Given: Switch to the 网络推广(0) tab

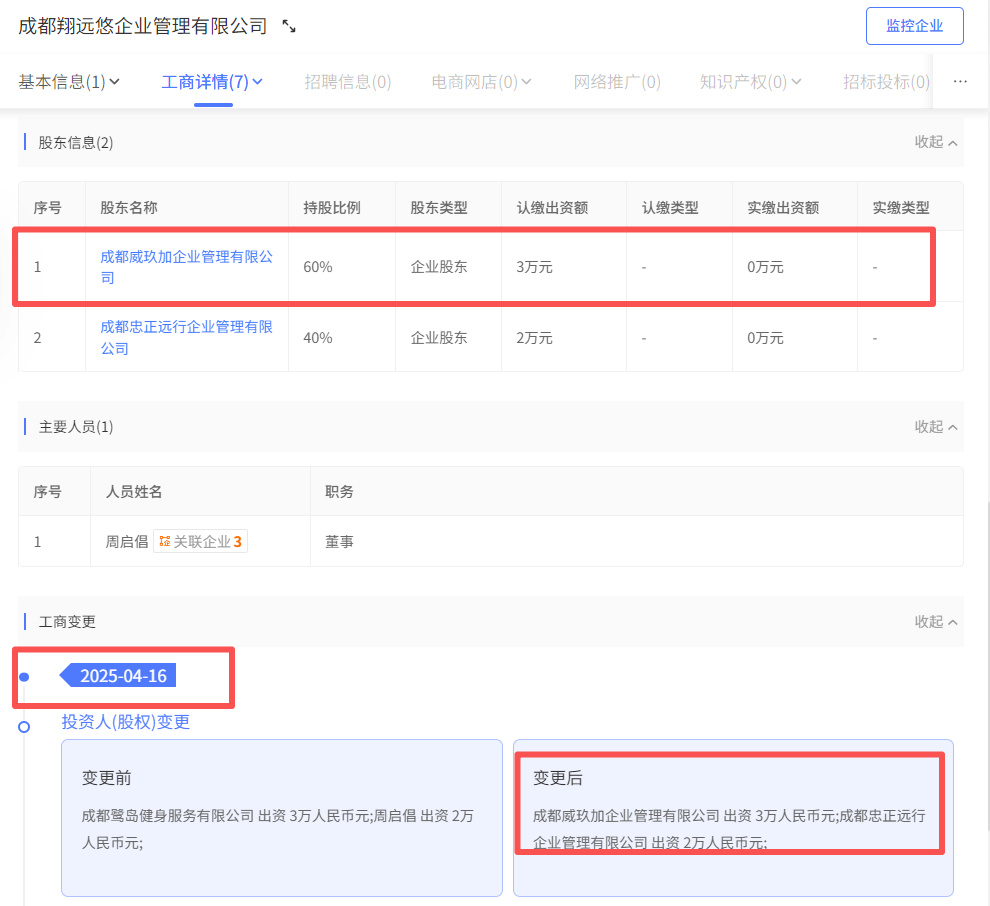Looking at the screenshot, I should [x=617, y=82].
